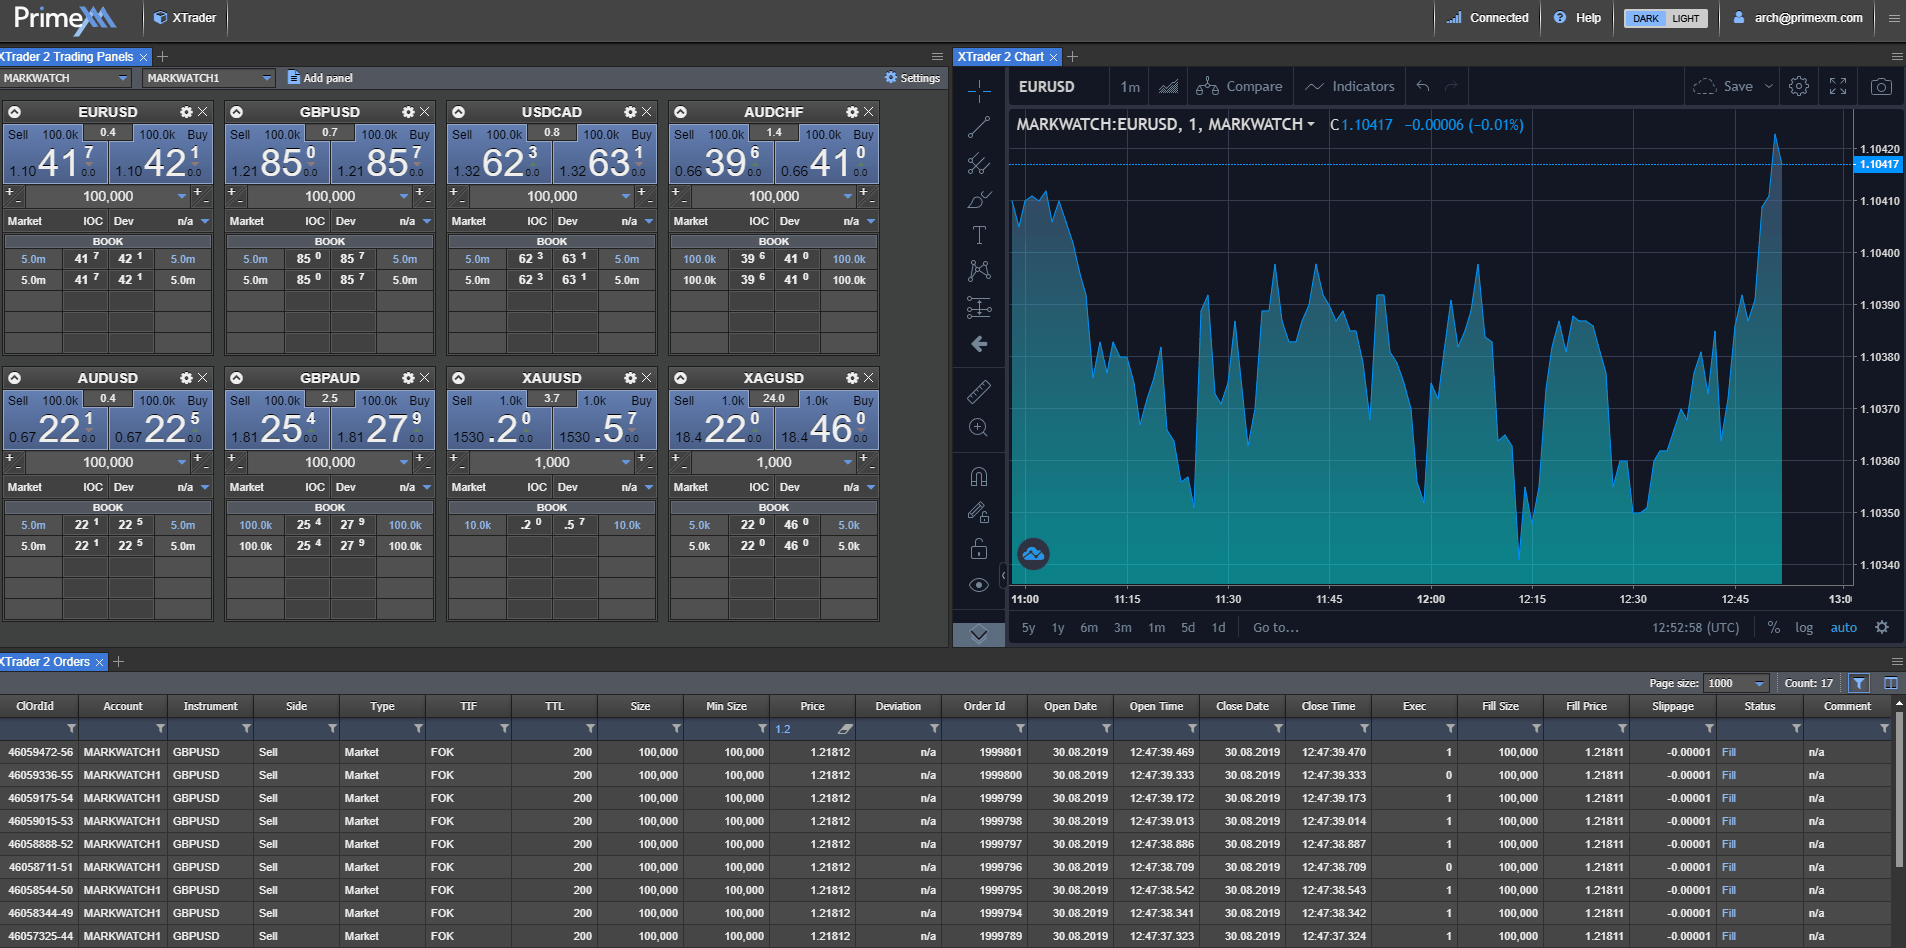Image resolution: width=1906 pixels, height=948 pixels.
Task: Activate the zoom-in tool on chart
Action: 979,428
